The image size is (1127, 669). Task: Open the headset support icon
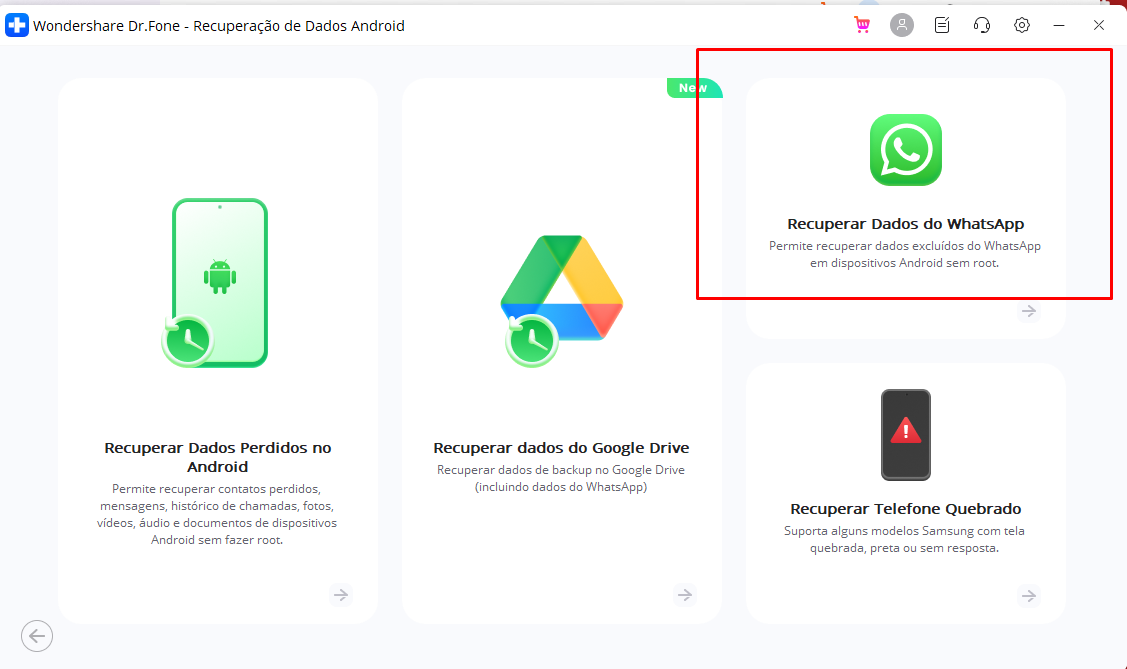[x=982, y=25]
